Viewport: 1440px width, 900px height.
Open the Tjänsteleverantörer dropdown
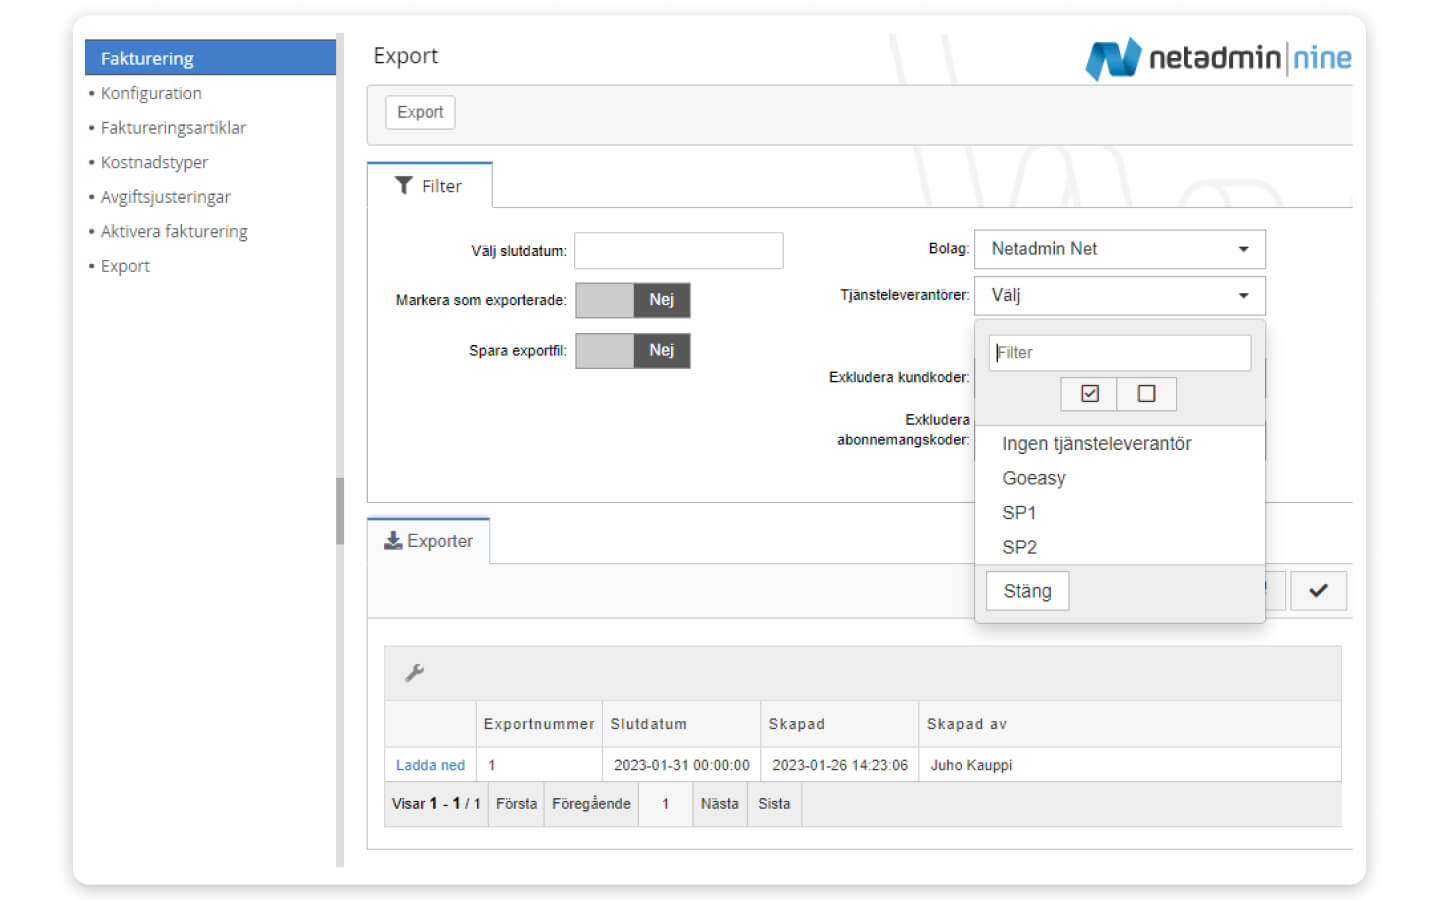tap(1119, 296)
